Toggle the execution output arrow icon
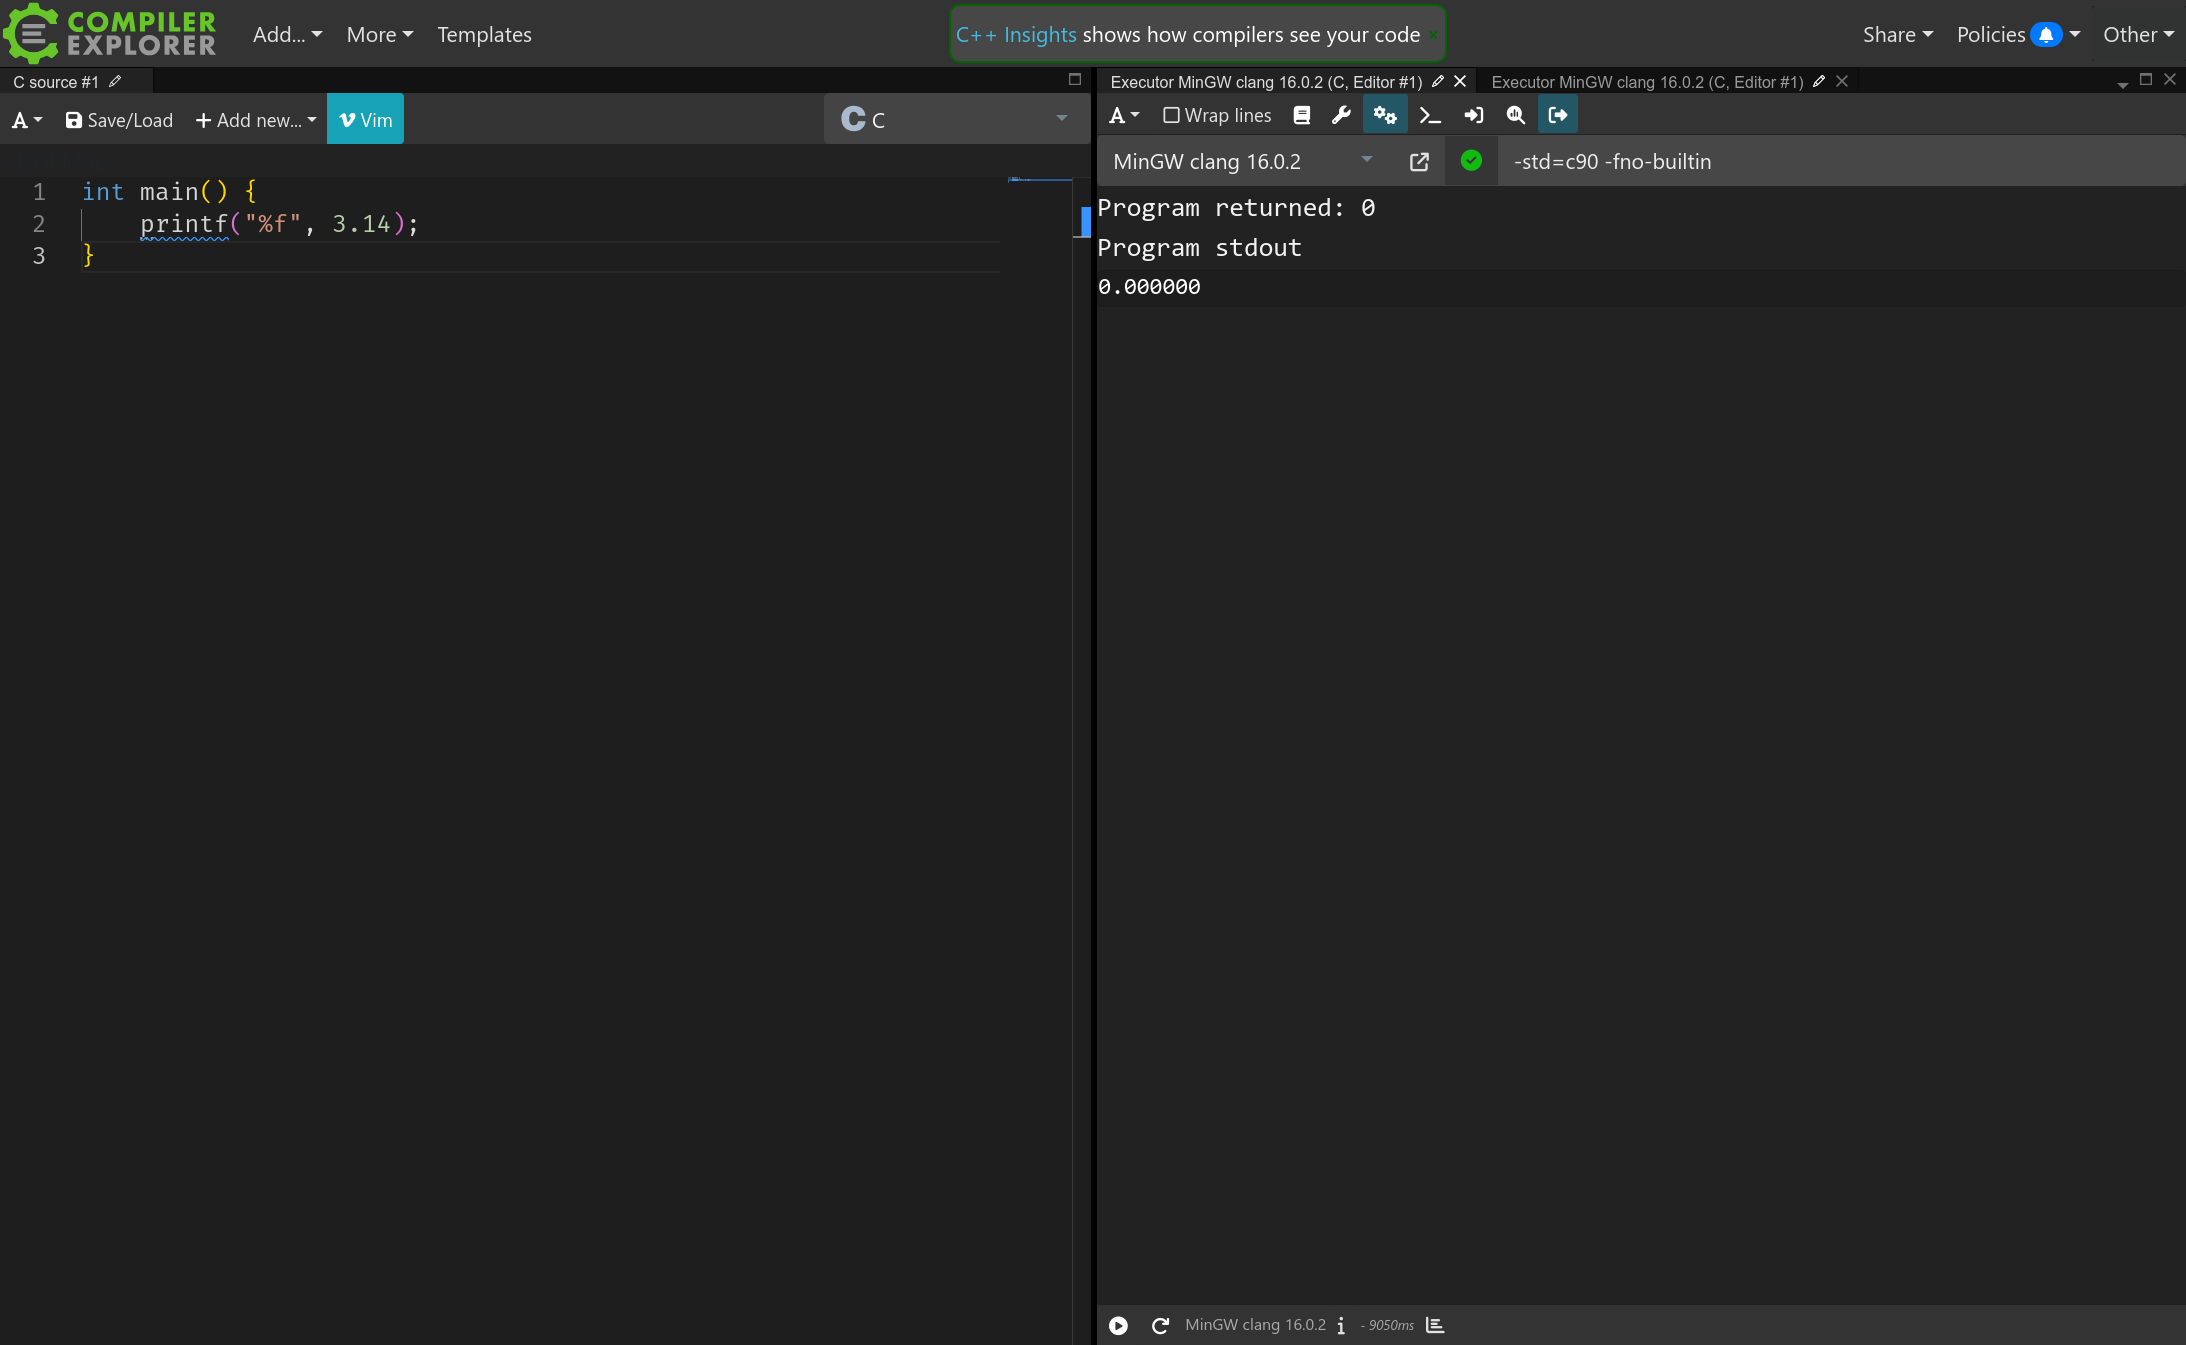The height and width of the screenshot is (1345, 2186). [1557, 116]
